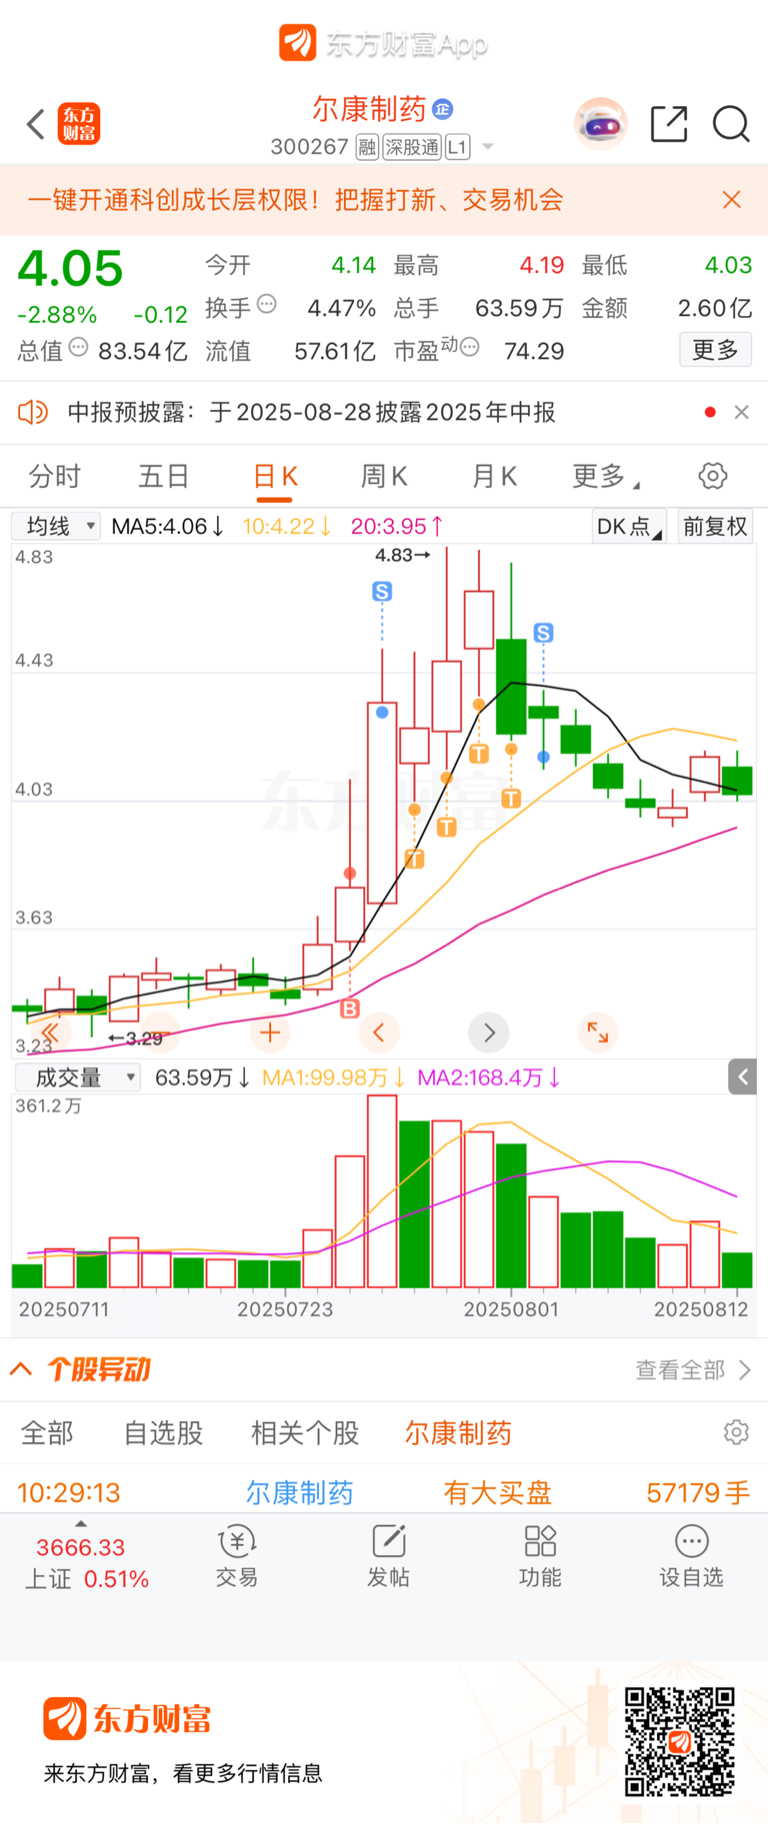Tap the 市盈 info icon
Screen dimensions: 768x1824
(469, 348)
